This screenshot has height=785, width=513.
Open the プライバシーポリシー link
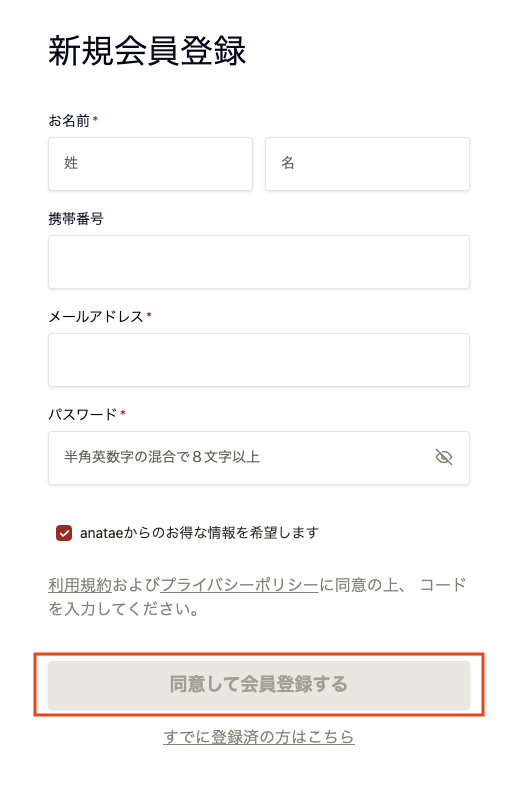[x=240, y=585]
